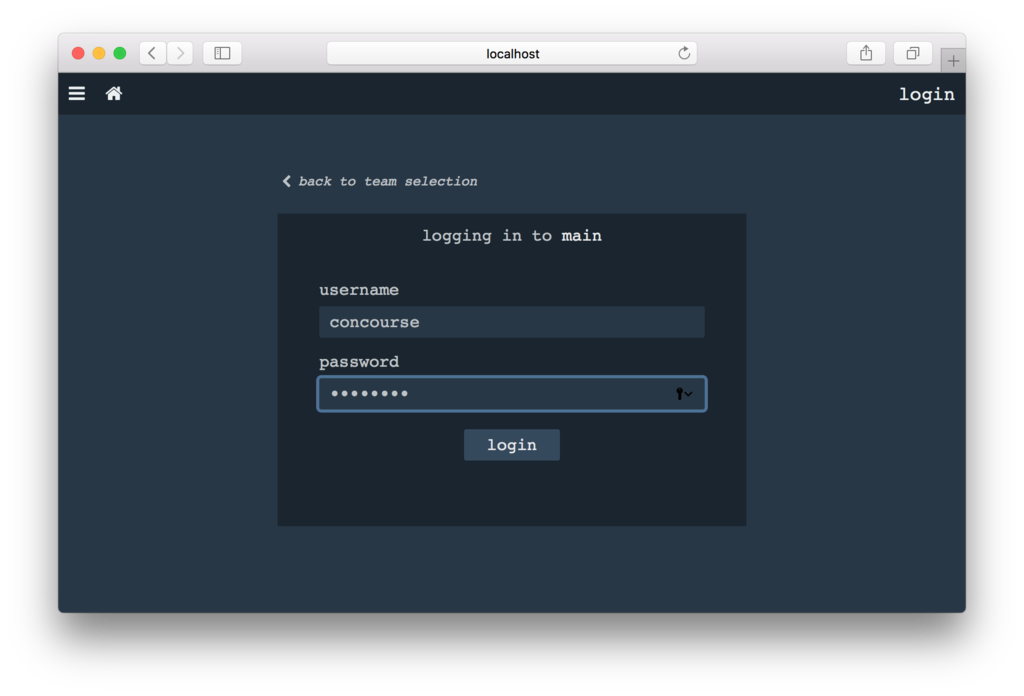The image size is (1024, 696).
Task: Return via back to team selection link
Action: [x=380, y=181]
